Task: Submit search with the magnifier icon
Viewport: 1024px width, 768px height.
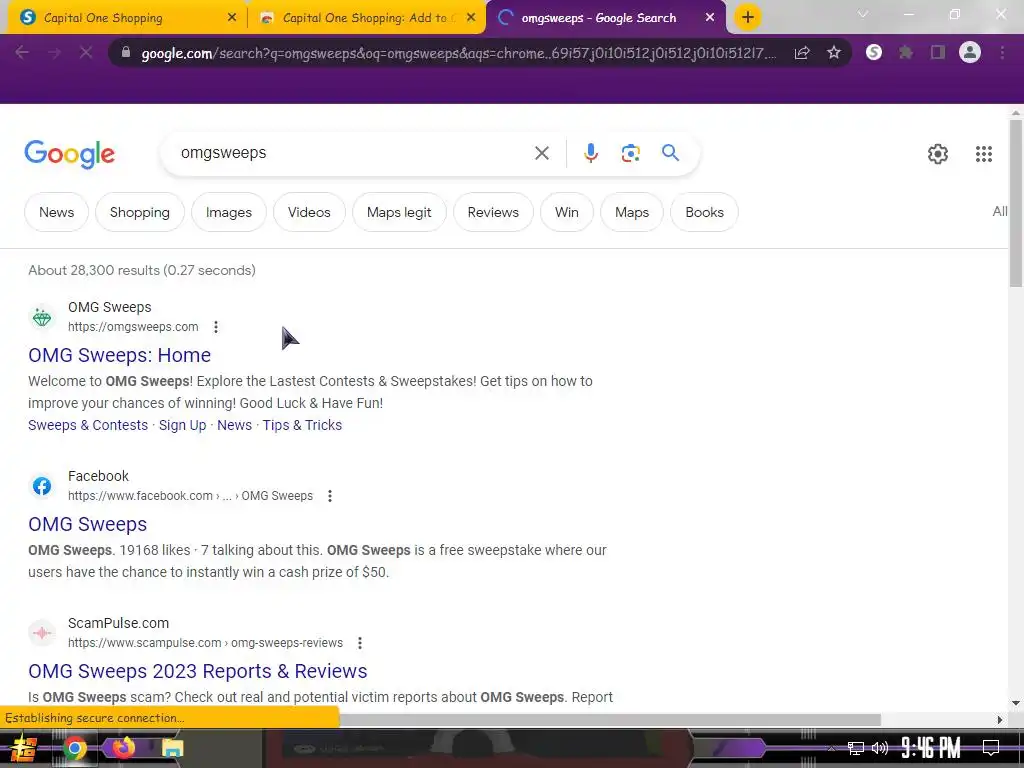Action: pyautogui.click(x=670, y=153)
